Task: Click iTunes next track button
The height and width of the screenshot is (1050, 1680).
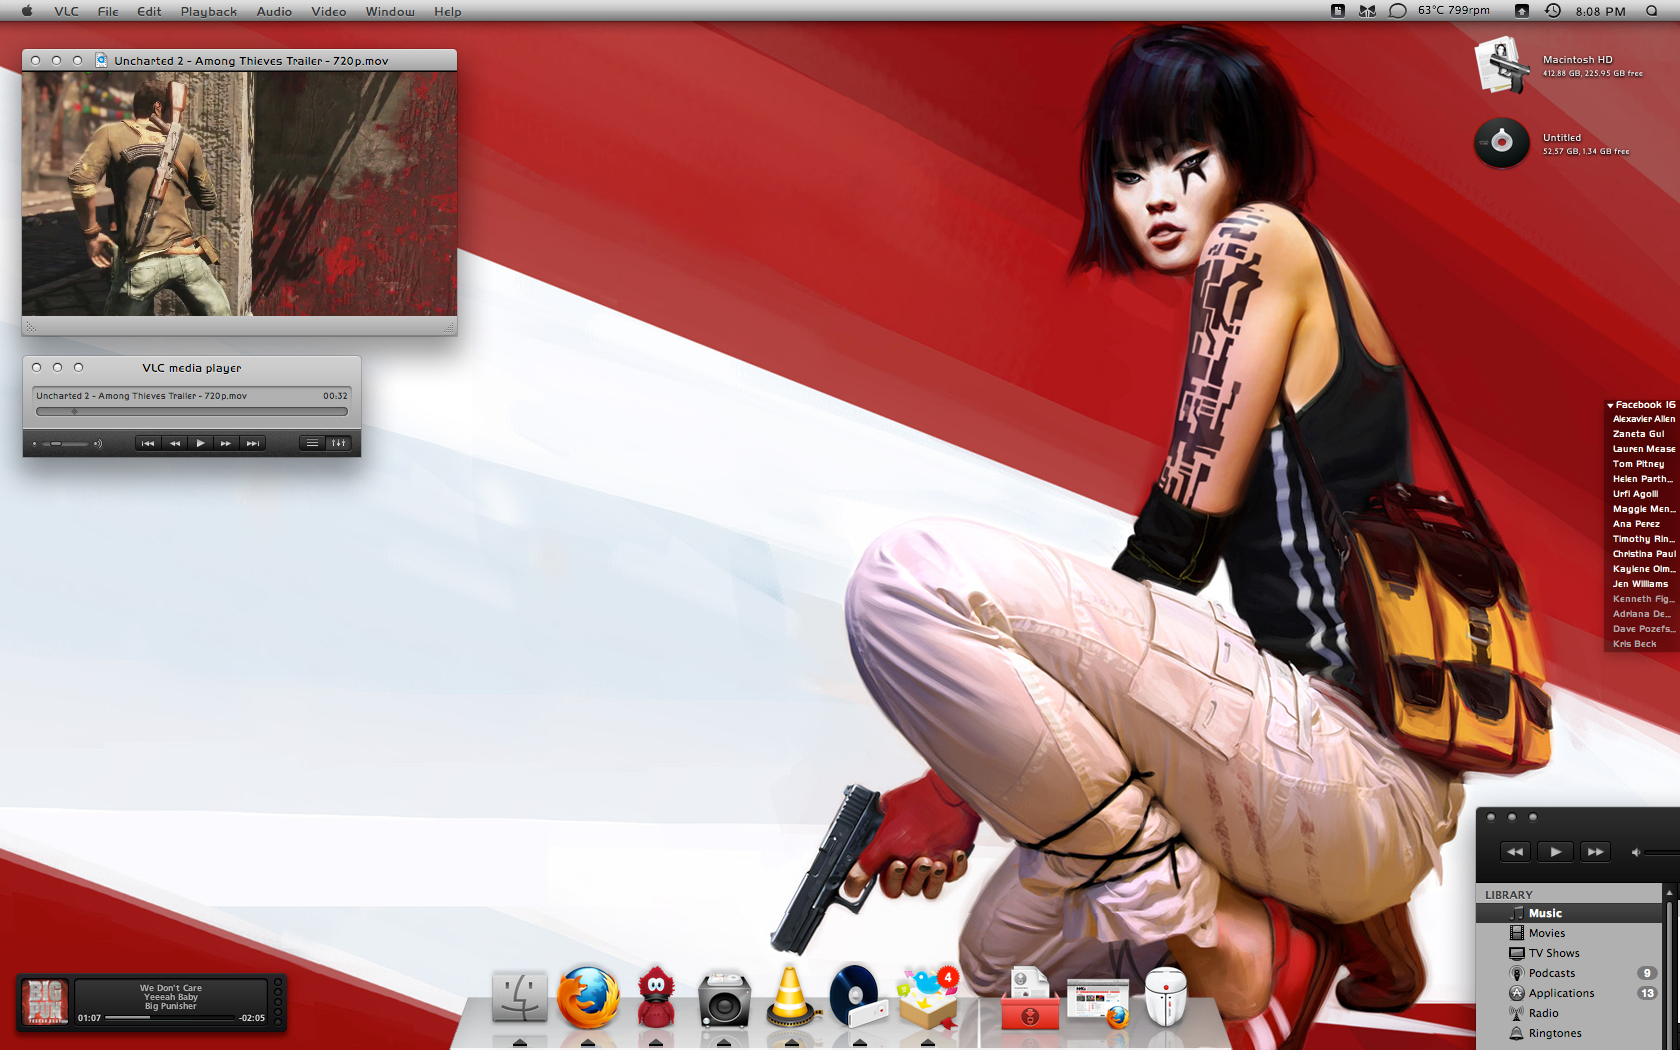Action: coord(1595,852)
